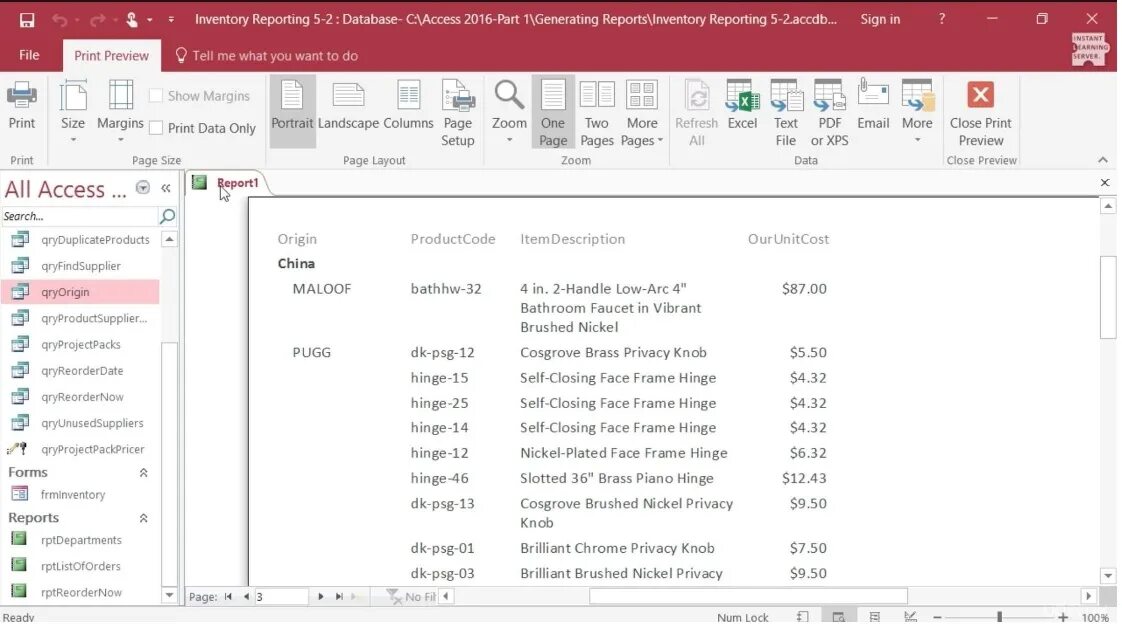Open rptDepartments report
1122x626 pixels.
click(80, 540)
